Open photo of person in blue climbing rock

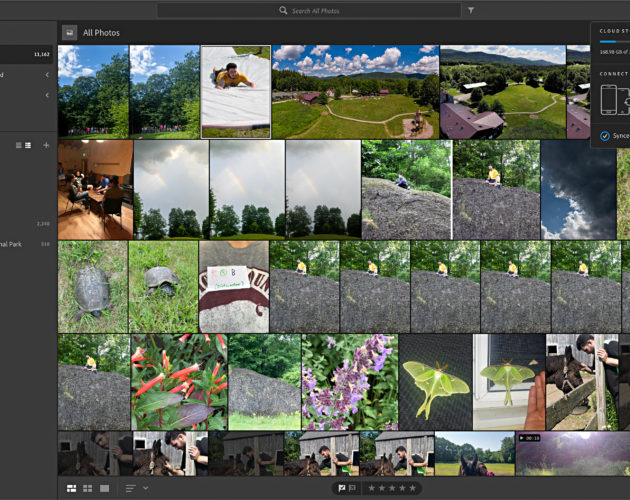pos(406,190)
